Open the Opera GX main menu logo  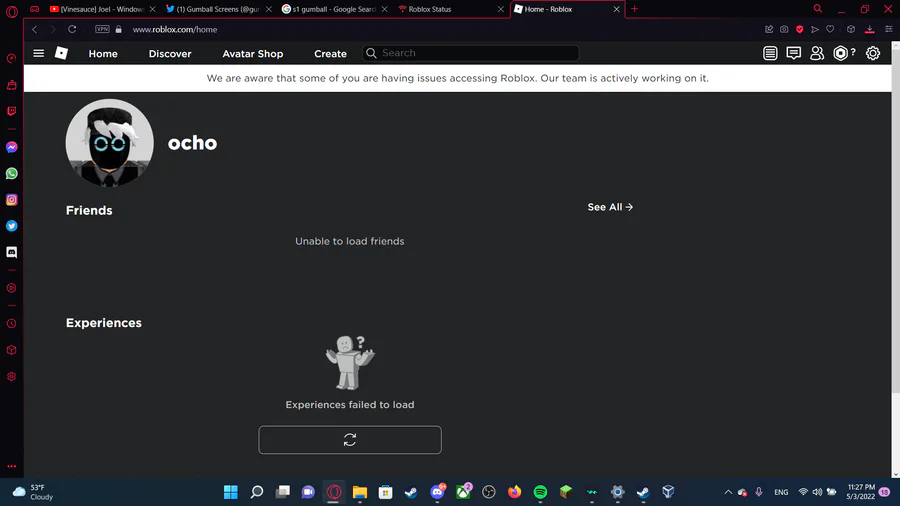point(11,10)
